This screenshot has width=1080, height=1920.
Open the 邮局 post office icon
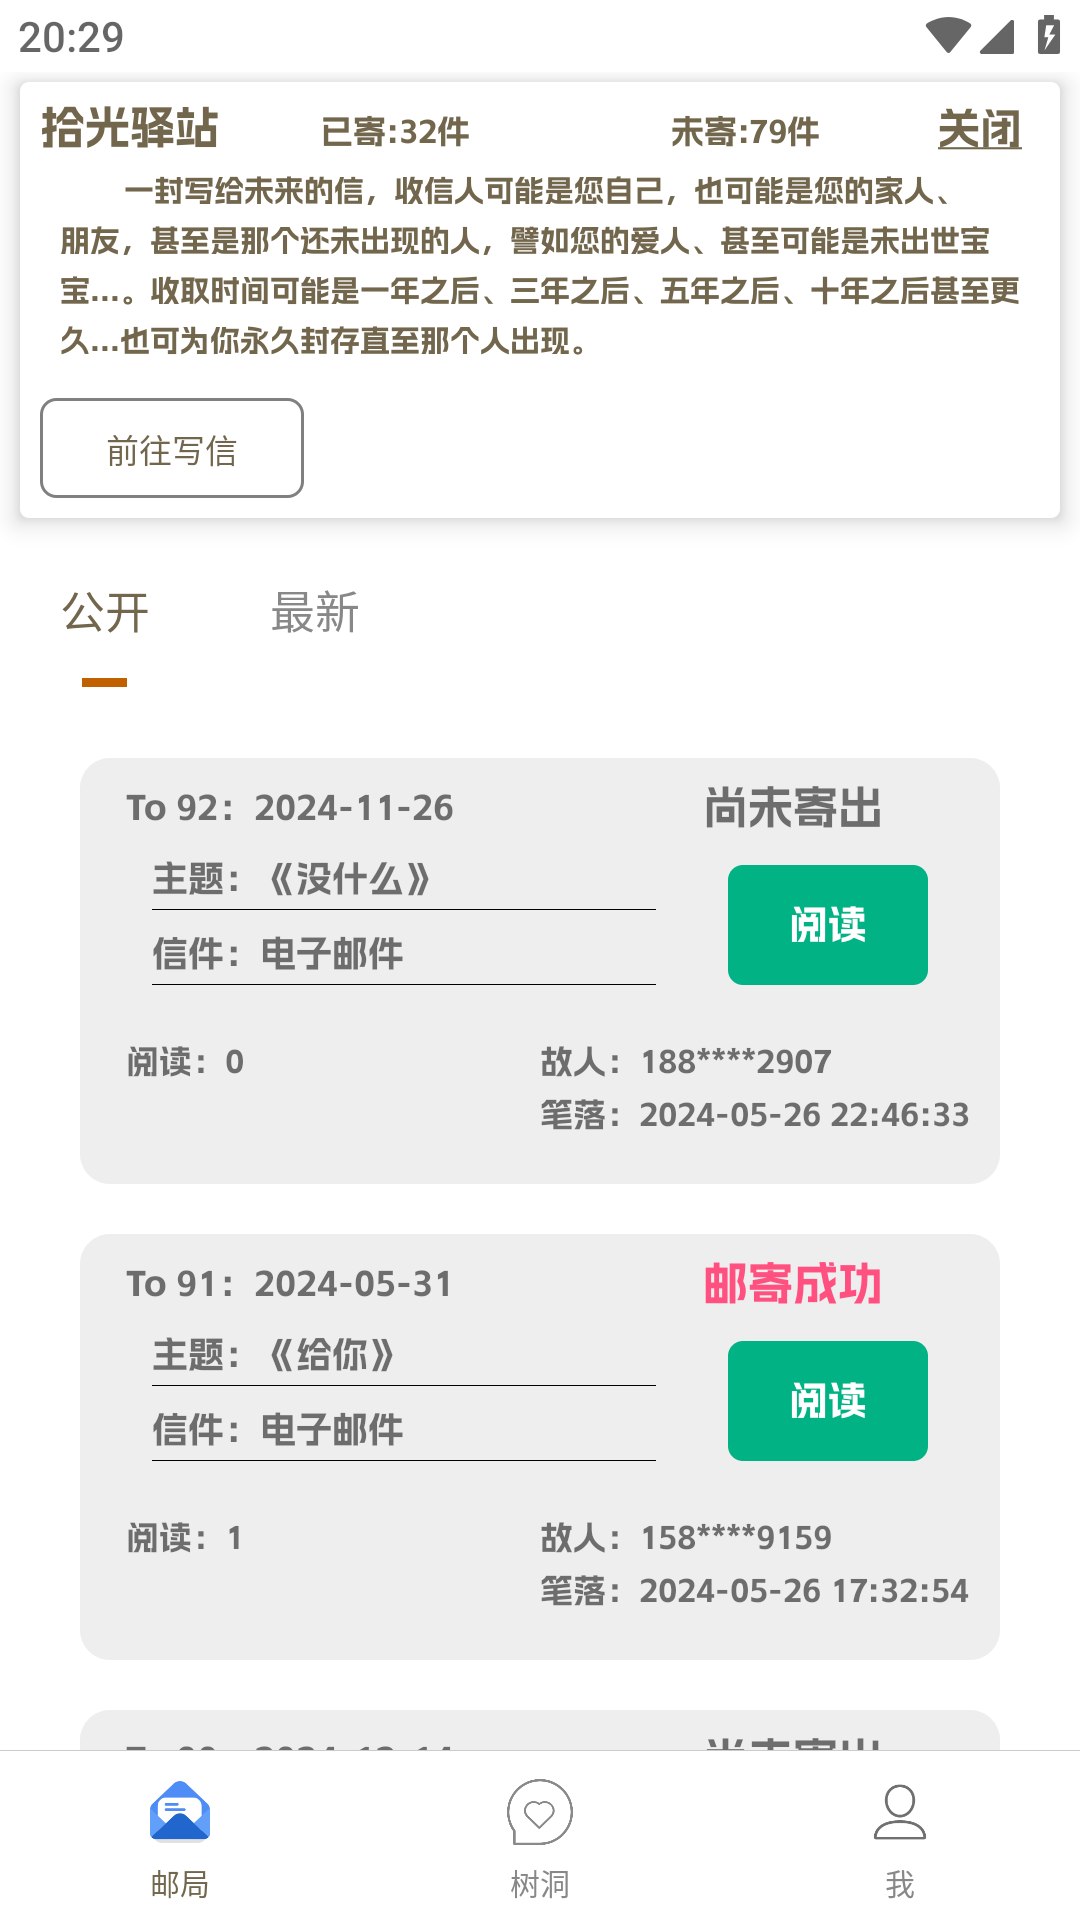click(x=180, y=1812)
